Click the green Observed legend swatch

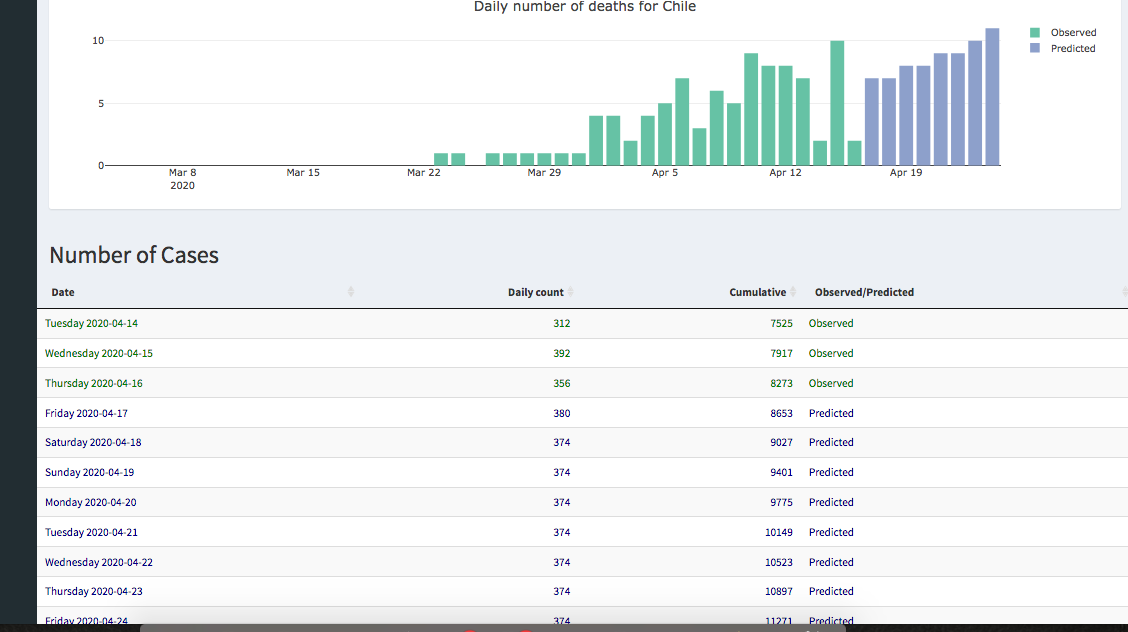point(1036,33)
